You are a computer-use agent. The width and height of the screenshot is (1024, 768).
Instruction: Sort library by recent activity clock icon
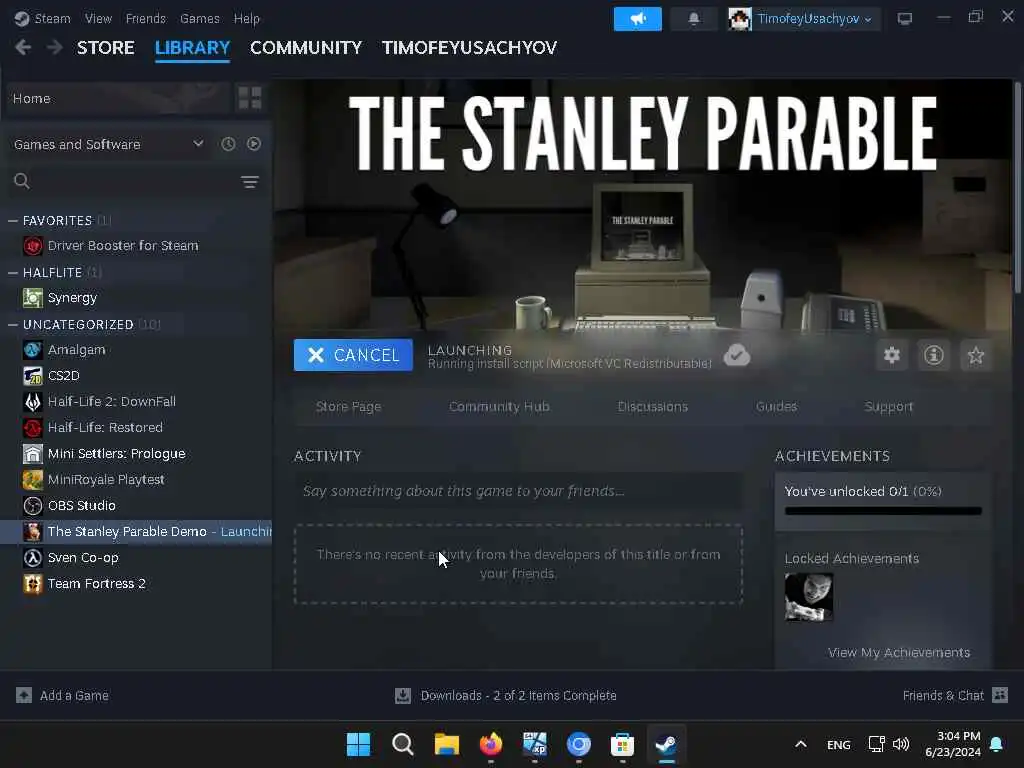click(x=228, y=144)
